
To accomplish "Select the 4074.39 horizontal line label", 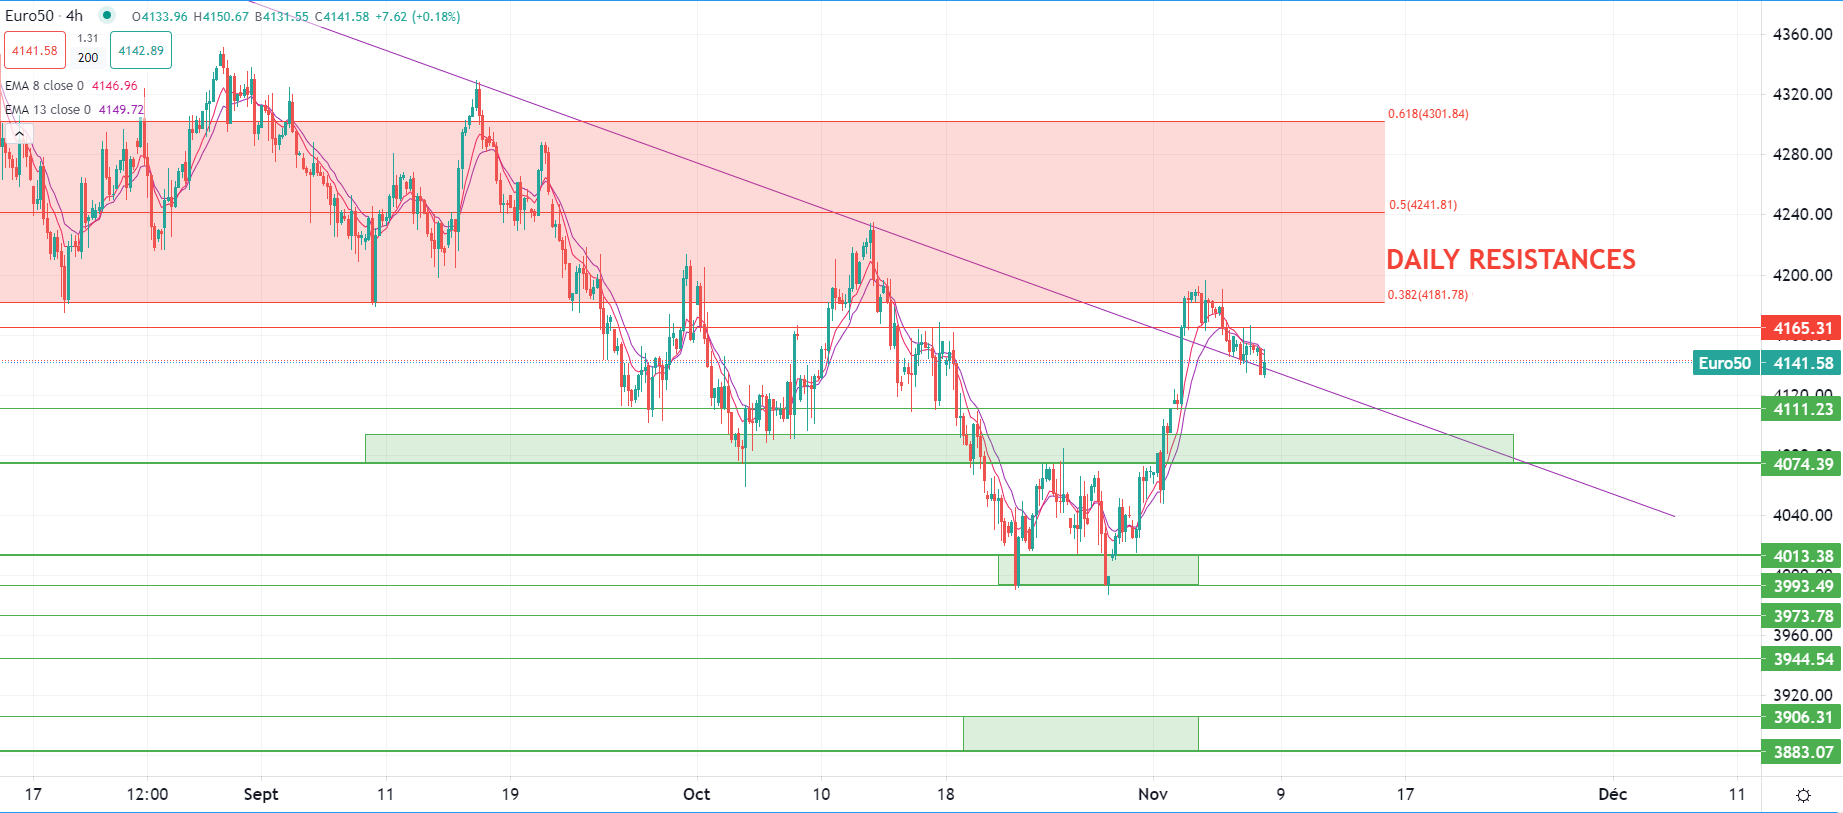I will [x=1802, y=464].
